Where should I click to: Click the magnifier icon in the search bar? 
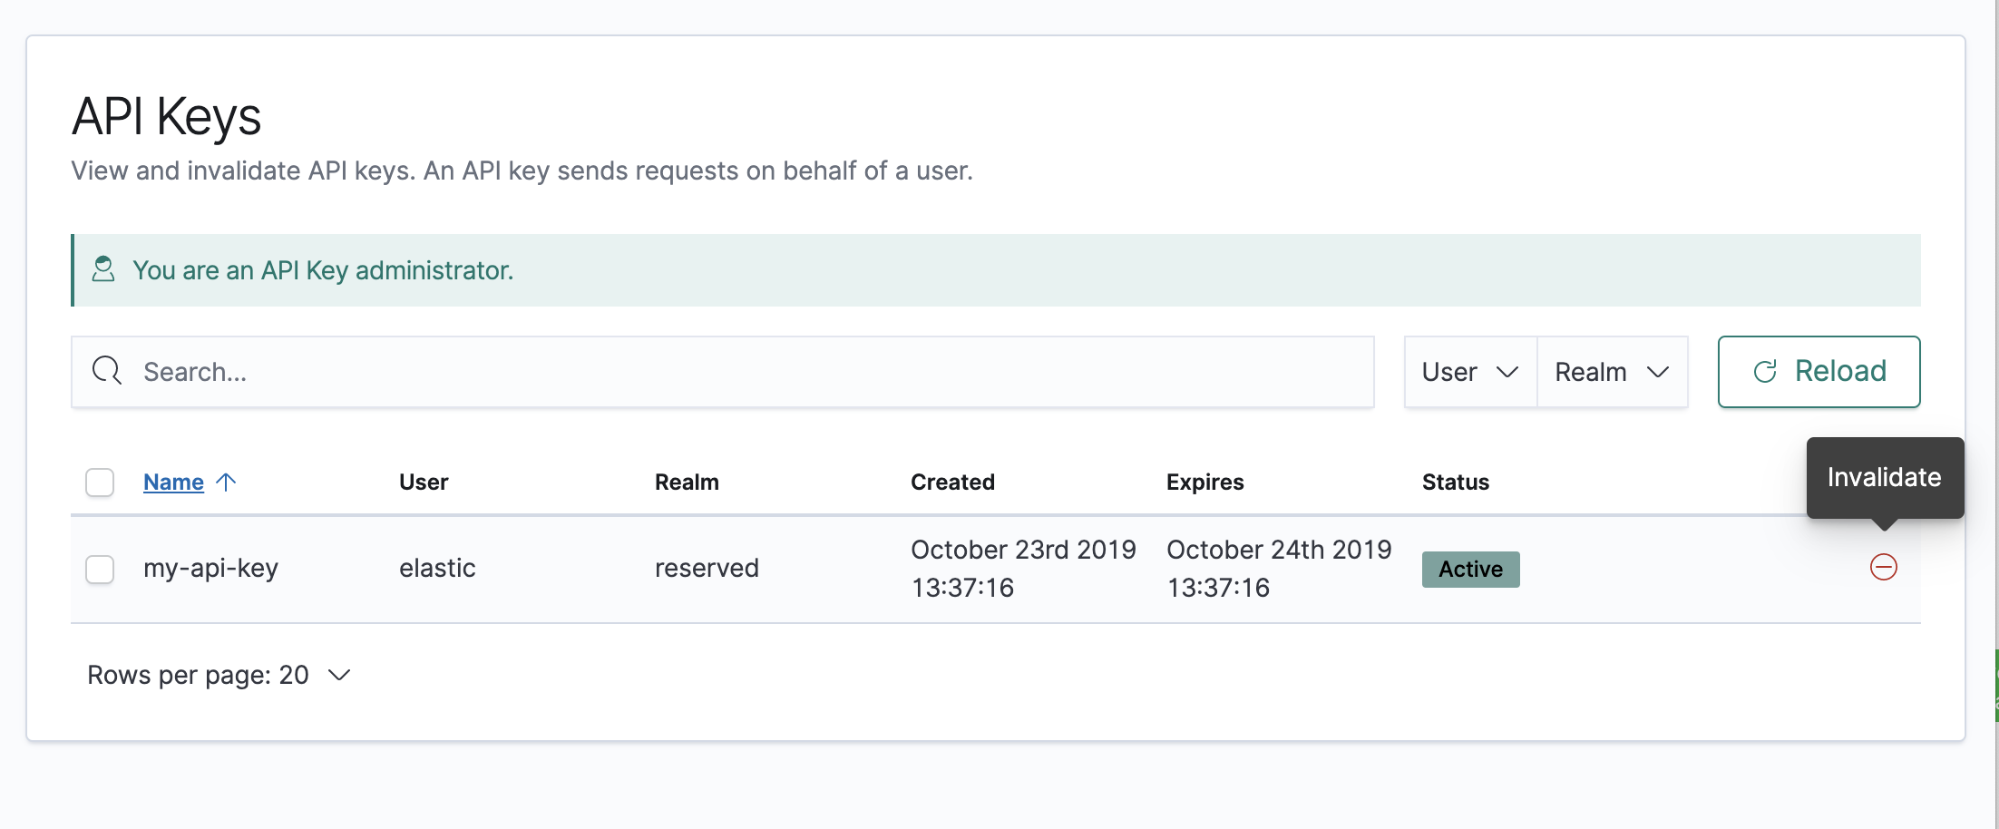tap(106, 370)
